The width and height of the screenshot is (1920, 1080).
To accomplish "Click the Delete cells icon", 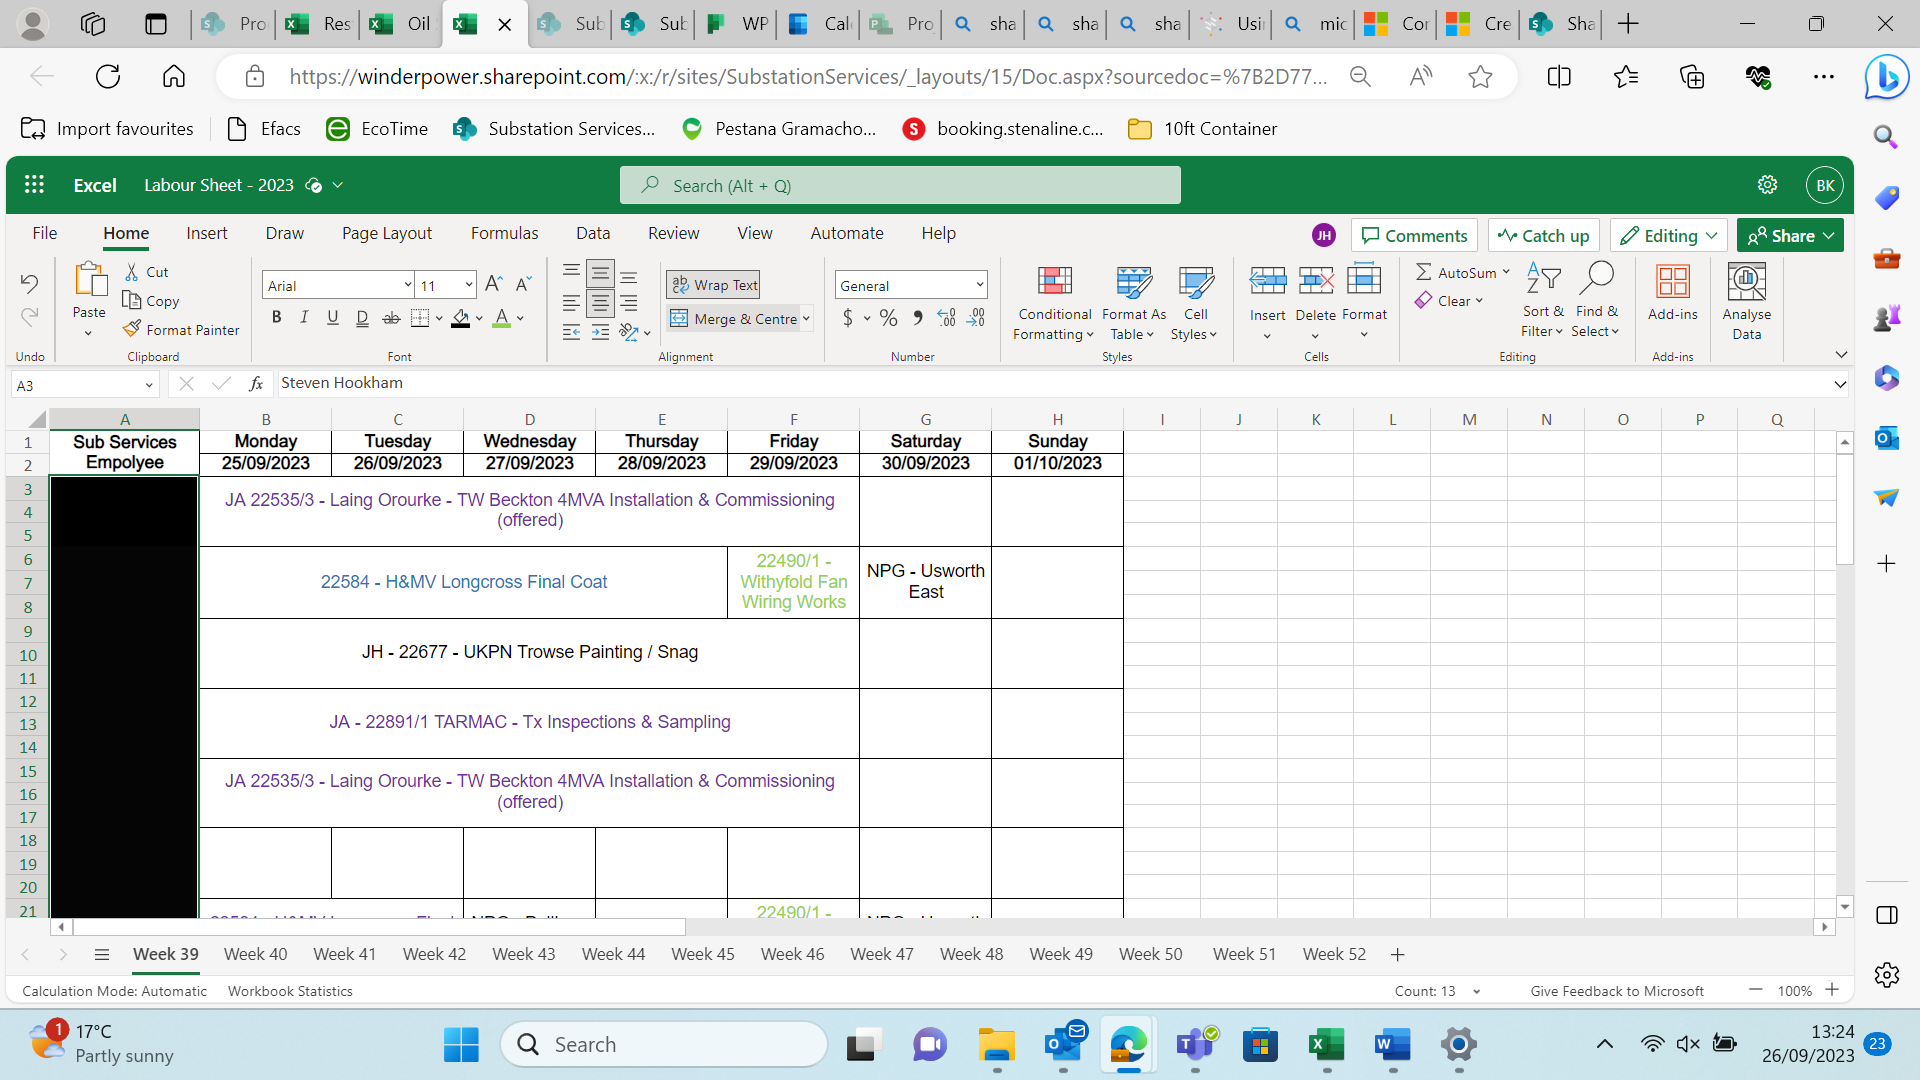I will click(x=1316, y=281).
